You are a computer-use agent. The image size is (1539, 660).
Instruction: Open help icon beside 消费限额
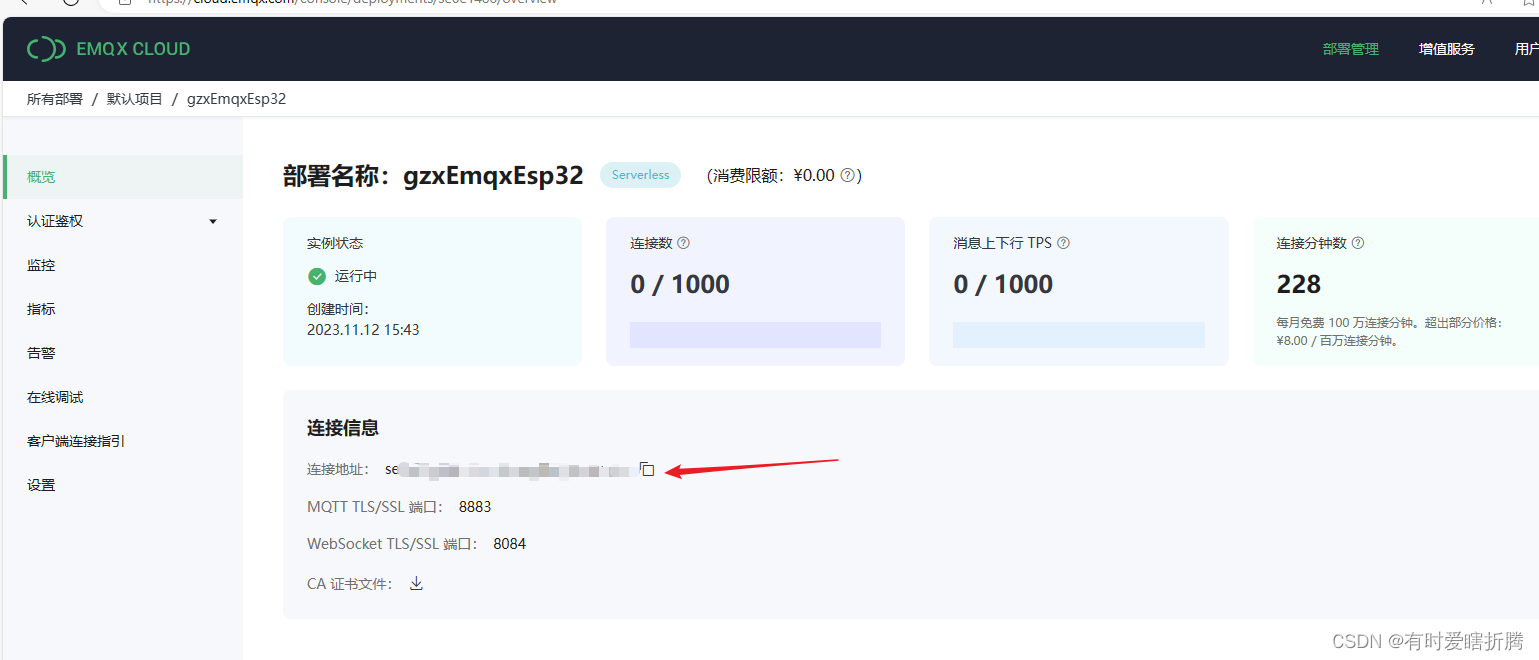pyautogui.click(x=847, y=175)
